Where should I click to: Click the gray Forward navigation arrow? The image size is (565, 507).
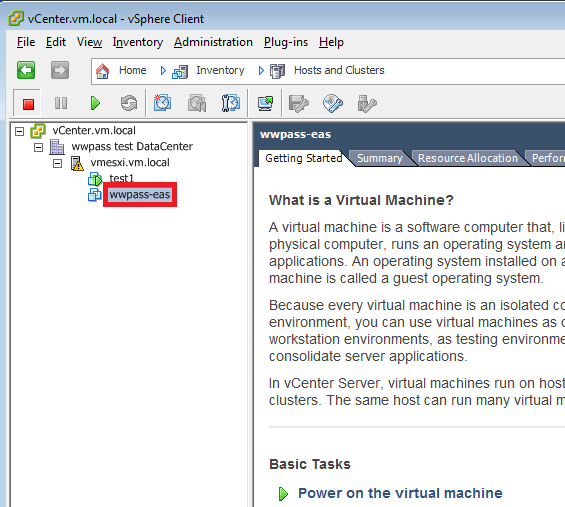(x=60, y=70)
